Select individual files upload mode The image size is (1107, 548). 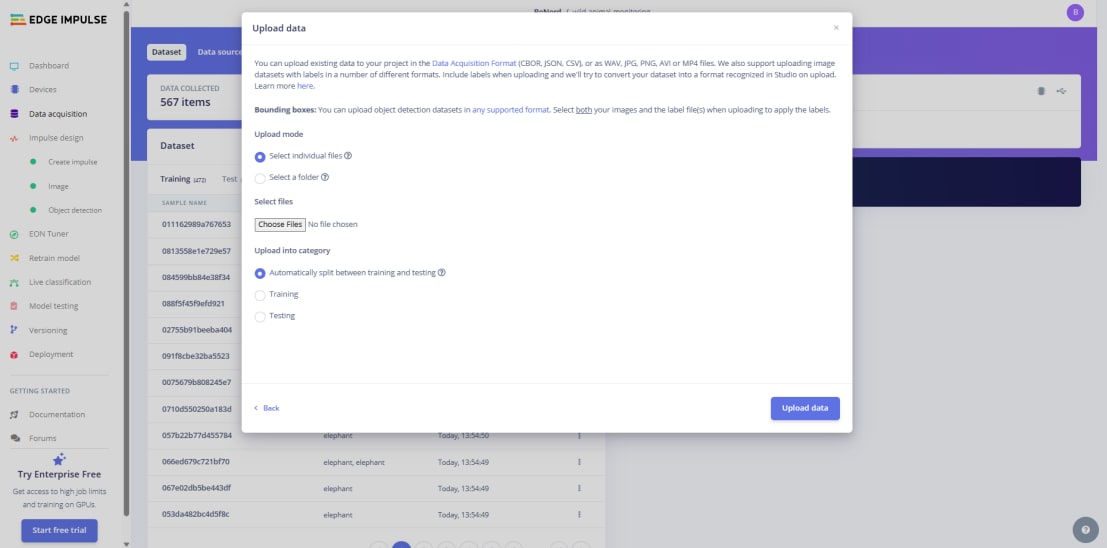click(x=260, y=157)
